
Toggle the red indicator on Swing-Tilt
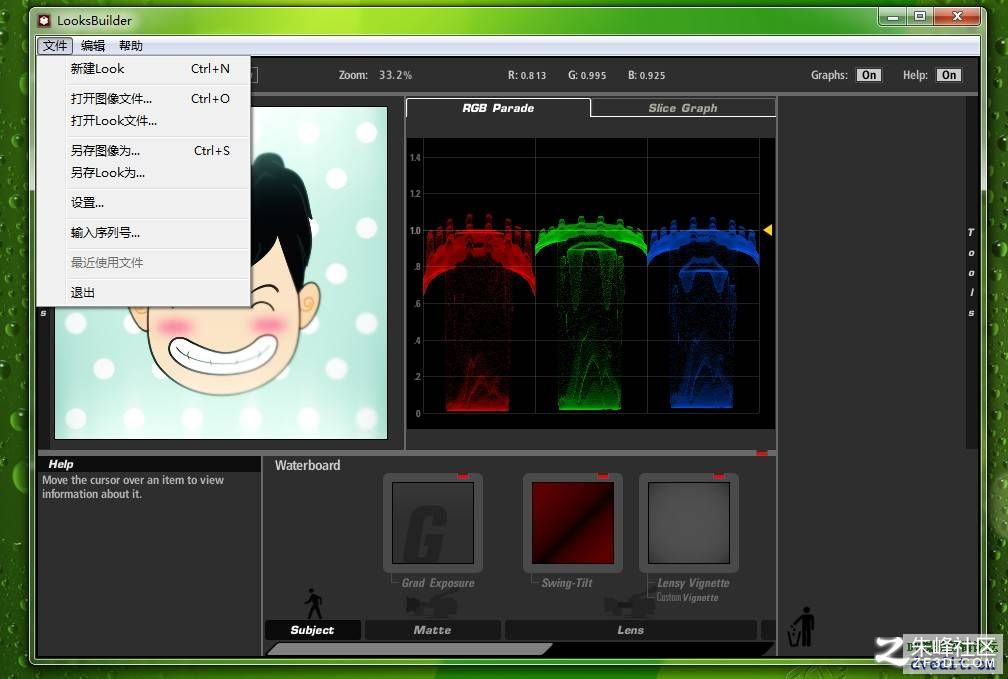(x=602, y=476)
